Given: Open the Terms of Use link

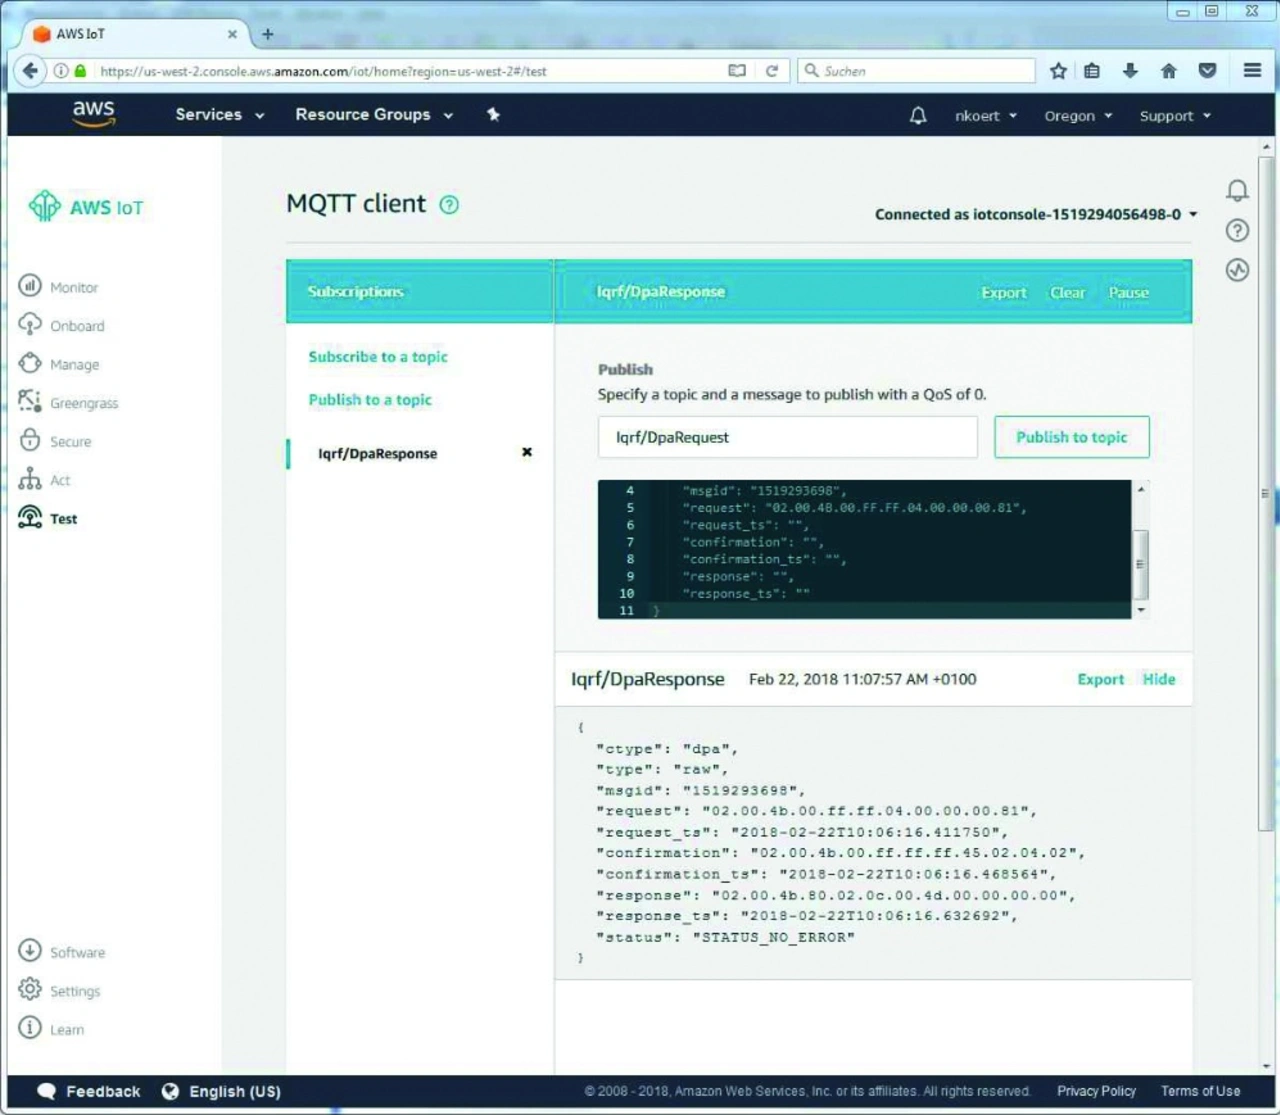Looking at the screenshot, I should [1200, 1091].
